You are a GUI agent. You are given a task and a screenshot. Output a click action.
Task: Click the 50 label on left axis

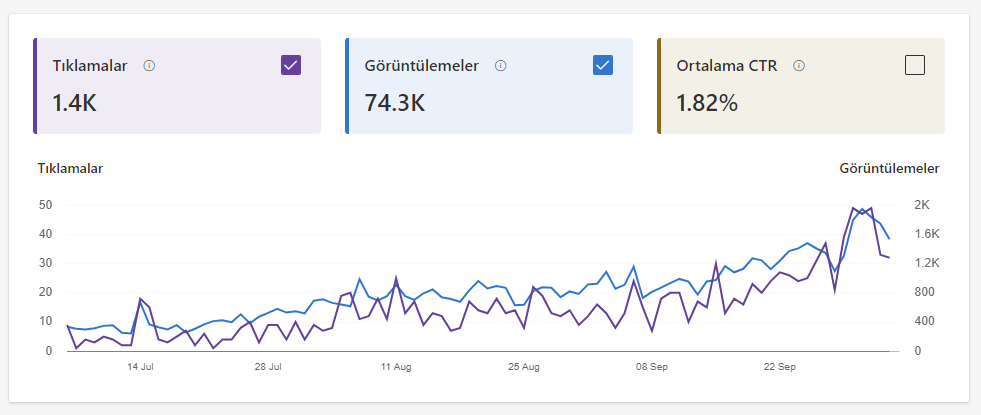coord(45,205)
